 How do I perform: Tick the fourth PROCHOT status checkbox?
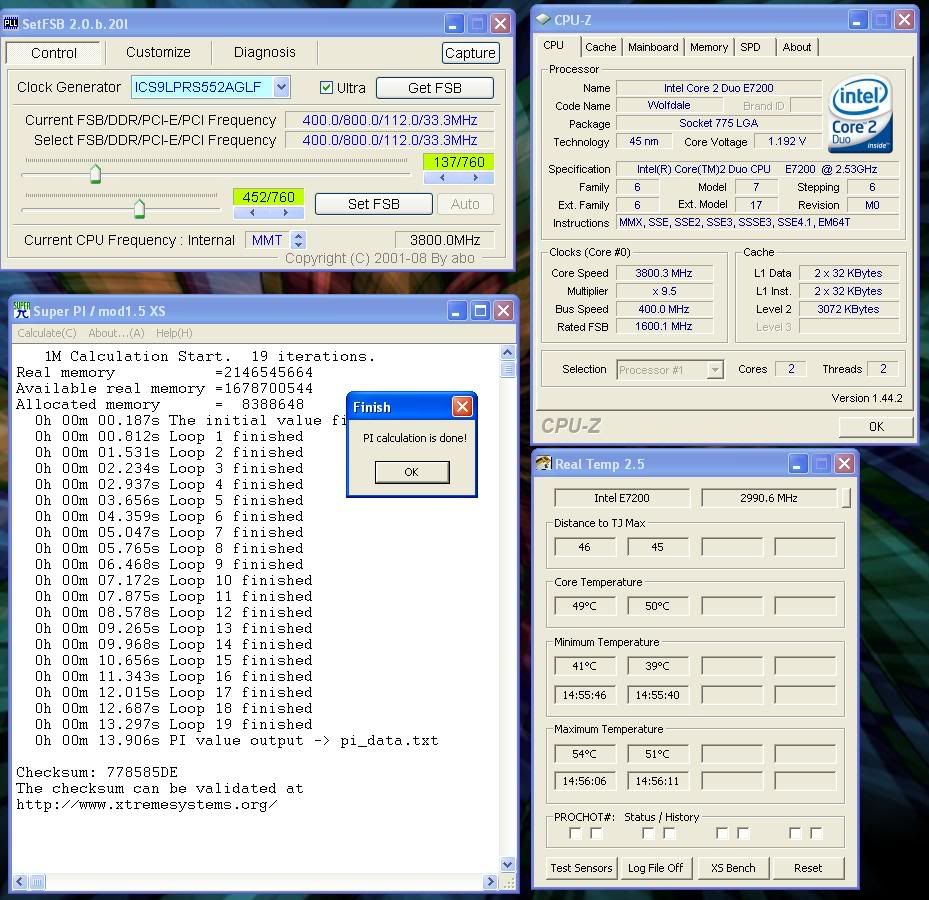coord(796,834)
